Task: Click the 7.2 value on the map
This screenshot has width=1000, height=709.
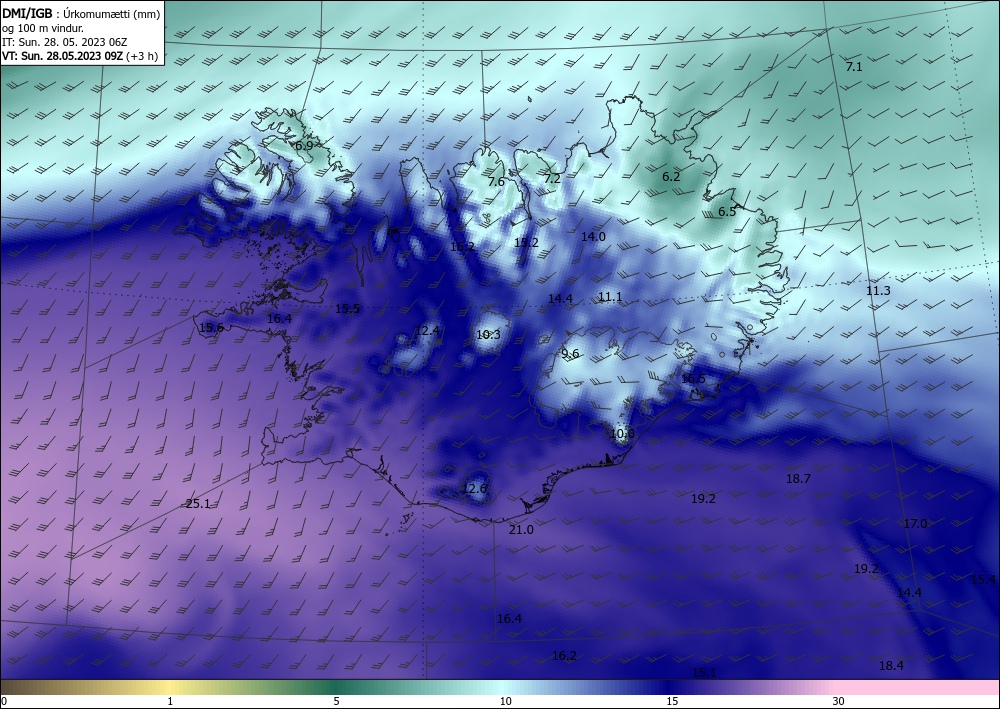Action: coord(552,179)
